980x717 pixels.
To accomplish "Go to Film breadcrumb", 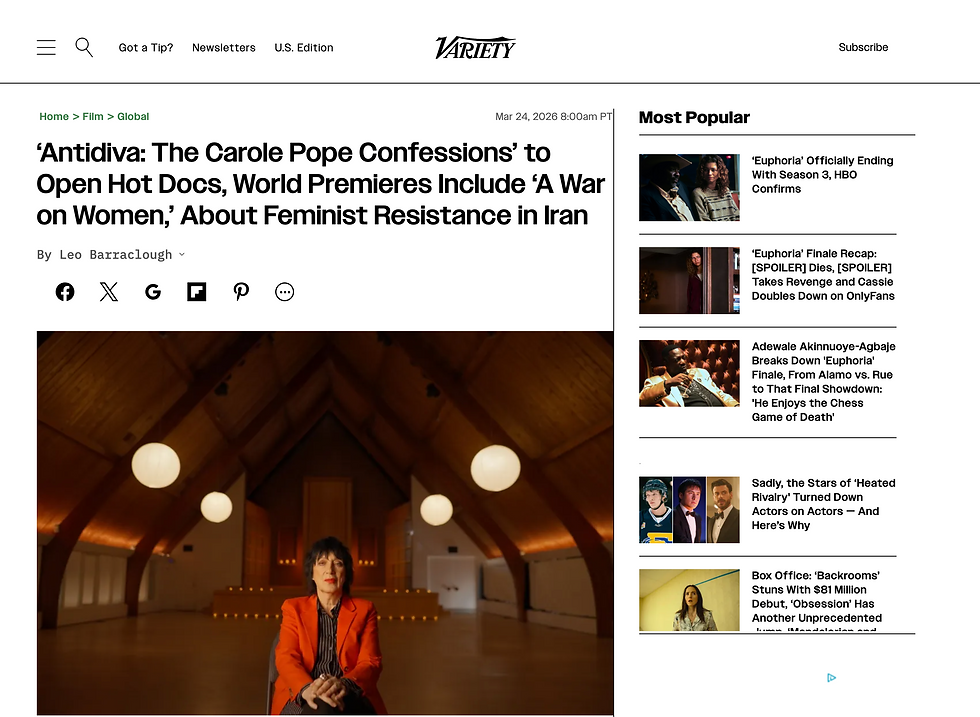I will [92, 116].
